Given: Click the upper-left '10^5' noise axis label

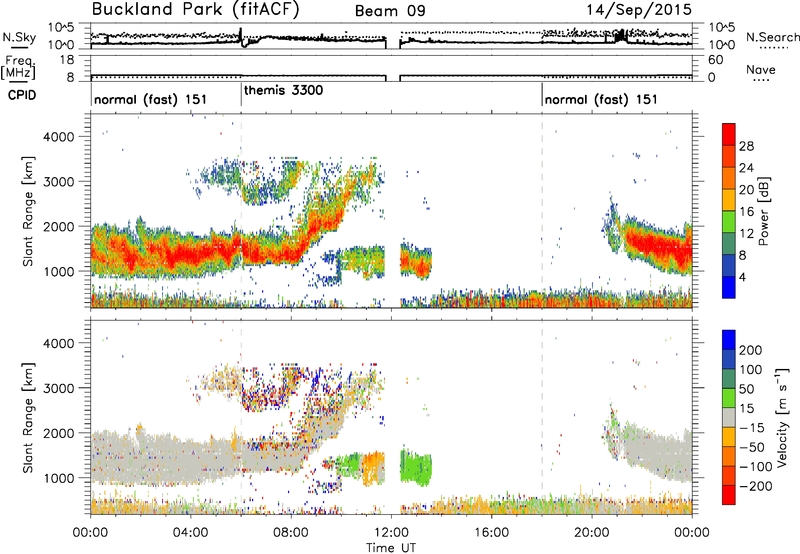Looking at the screenshot, I should [x=61, y=27].
